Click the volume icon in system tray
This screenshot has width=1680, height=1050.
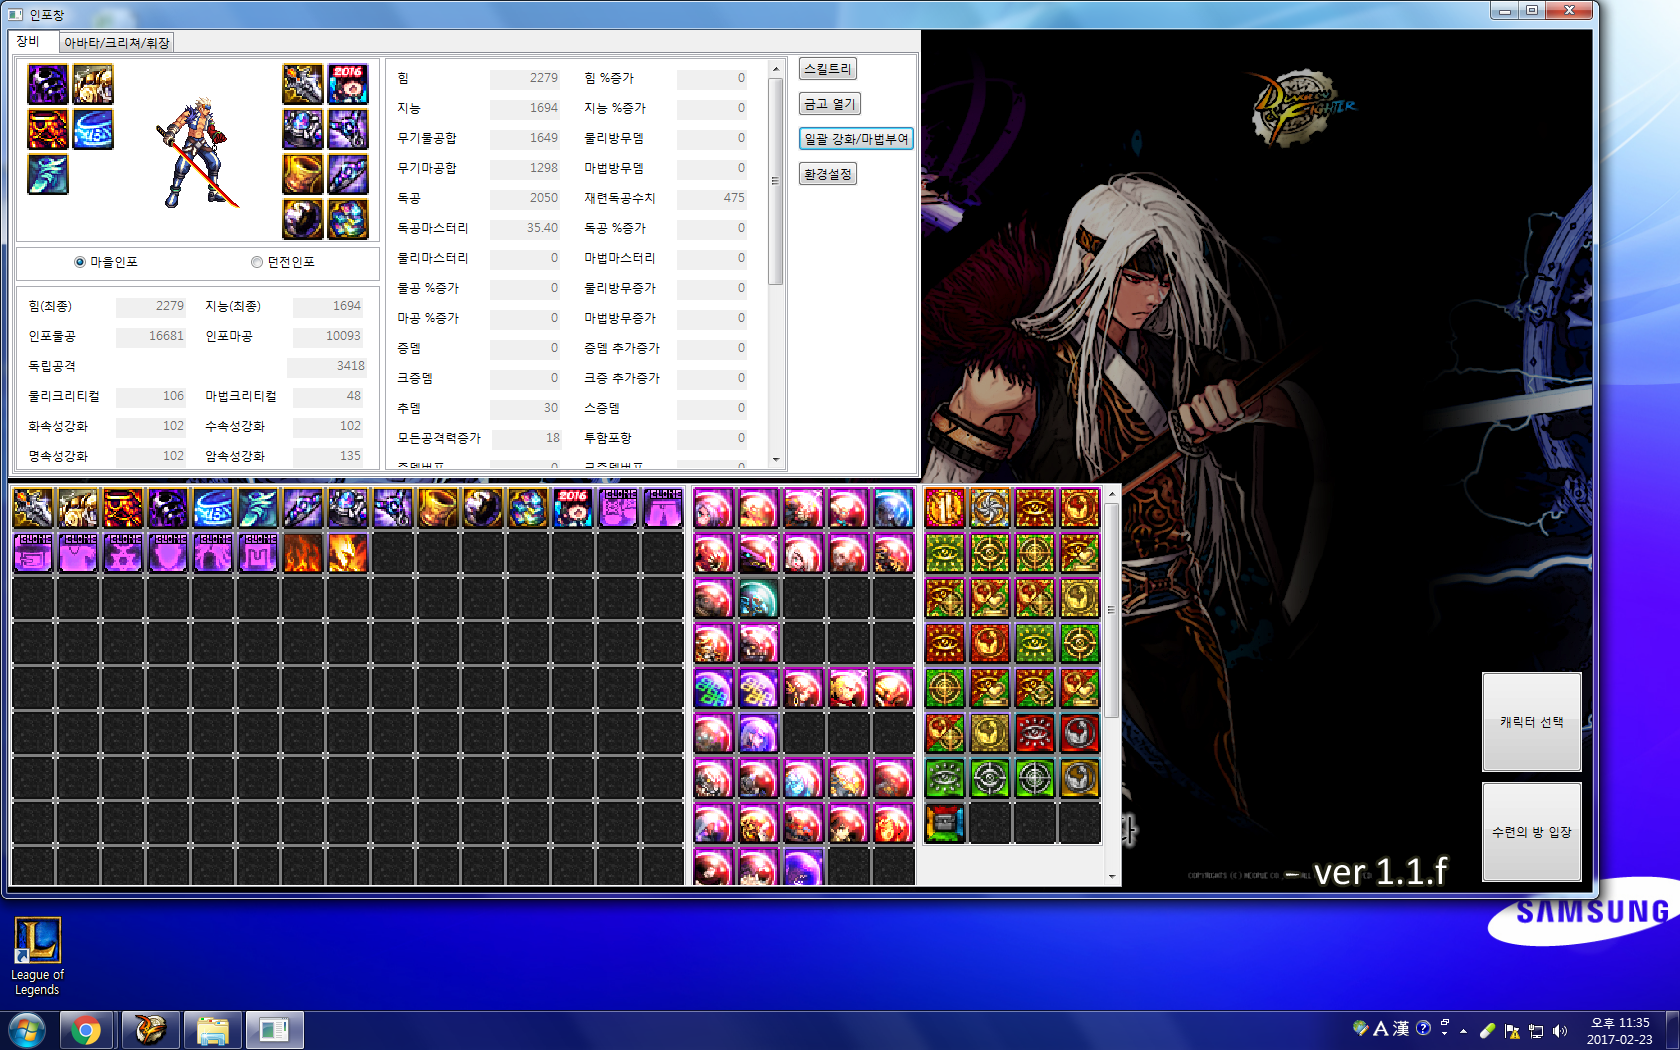tap(1560, 1031)
